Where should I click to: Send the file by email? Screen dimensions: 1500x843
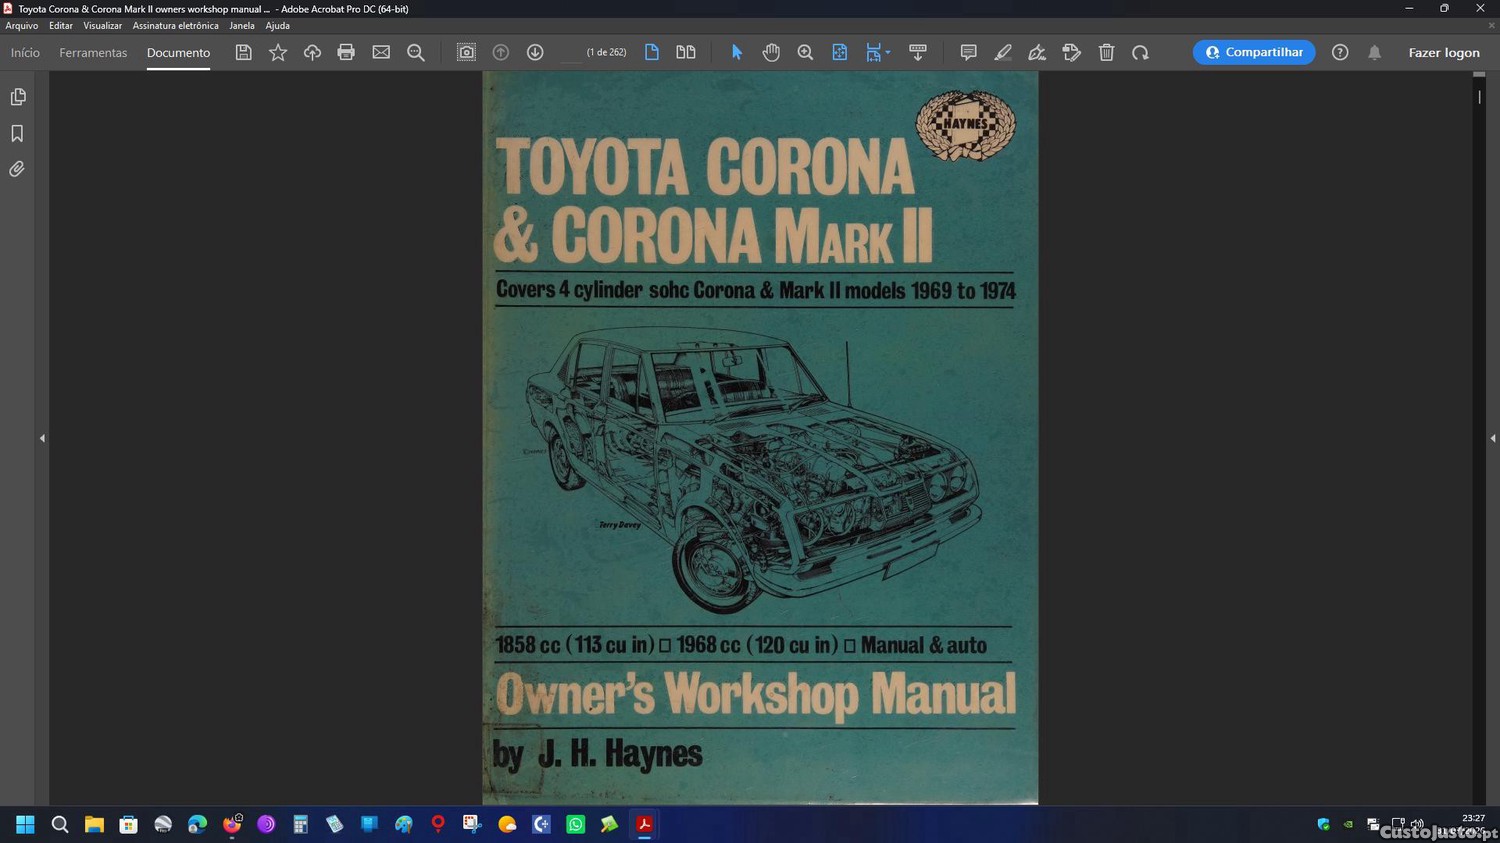(x=381, y=52)
